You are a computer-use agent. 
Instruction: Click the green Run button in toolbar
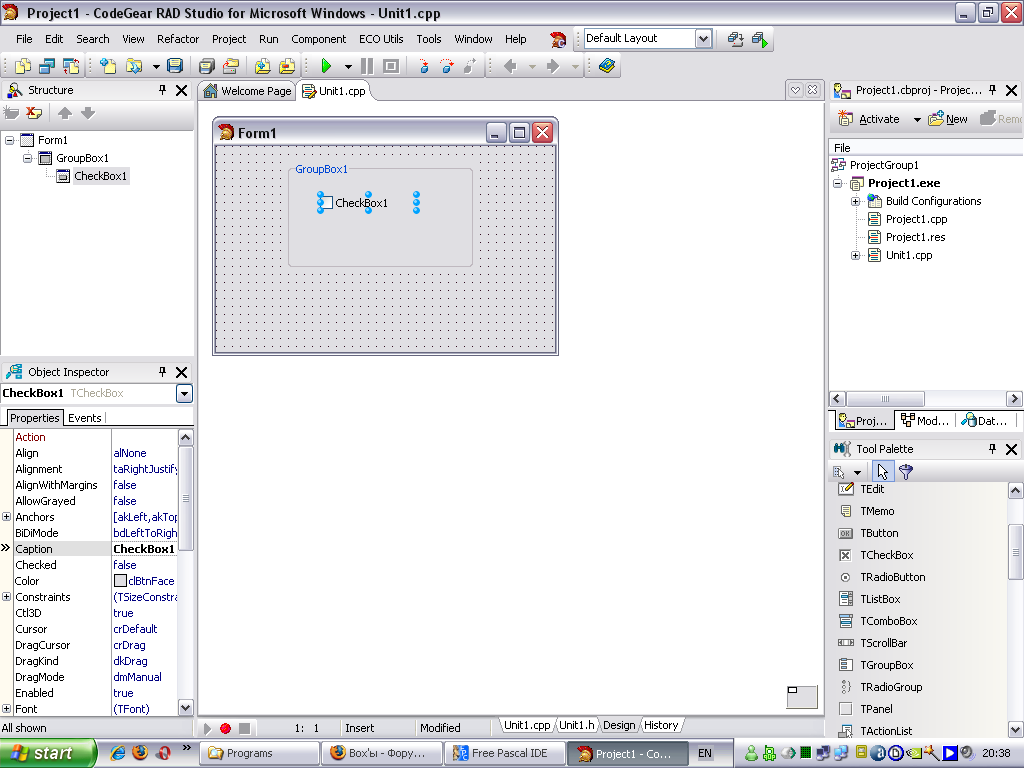pos(326,66)
